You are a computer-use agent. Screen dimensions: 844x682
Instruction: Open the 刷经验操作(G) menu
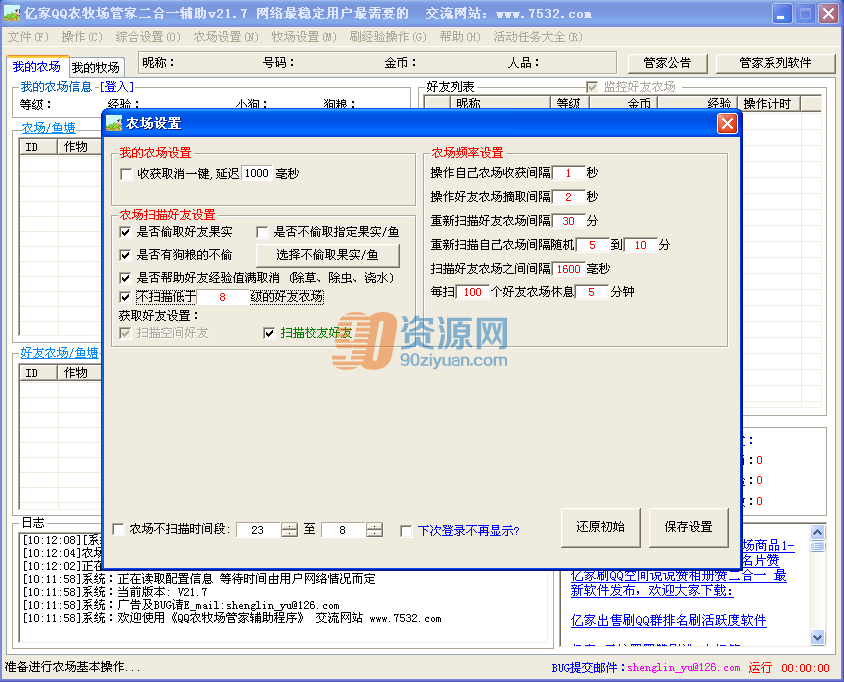(388, 37)
